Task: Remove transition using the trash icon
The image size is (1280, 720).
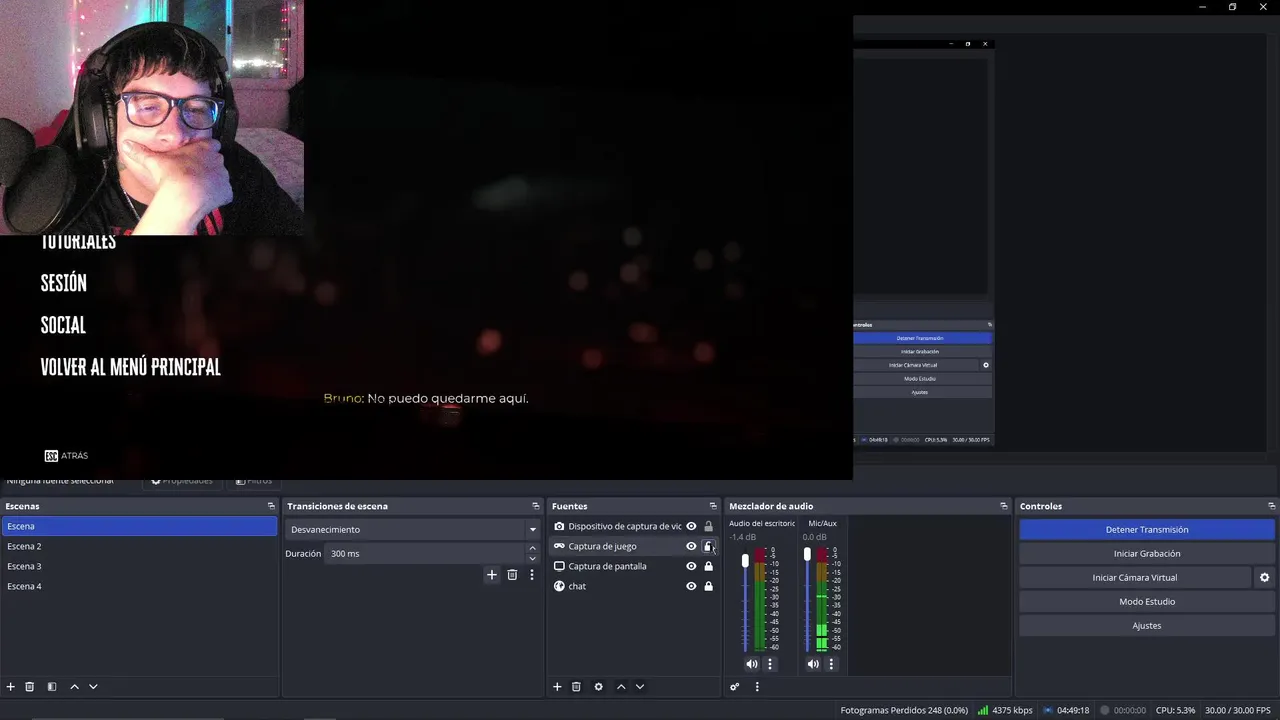Action: 512,575
